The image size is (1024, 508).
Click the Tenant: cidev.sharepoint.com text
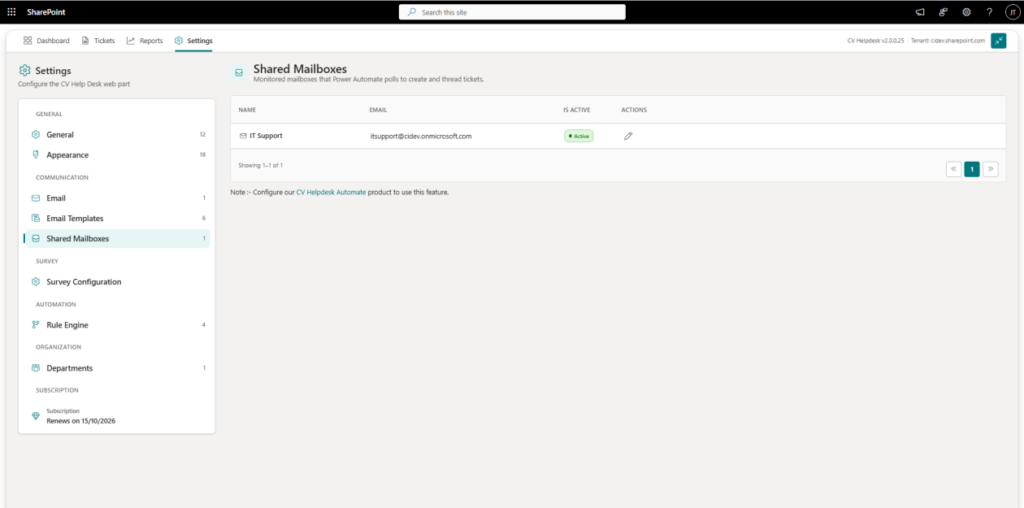[948, 40]
